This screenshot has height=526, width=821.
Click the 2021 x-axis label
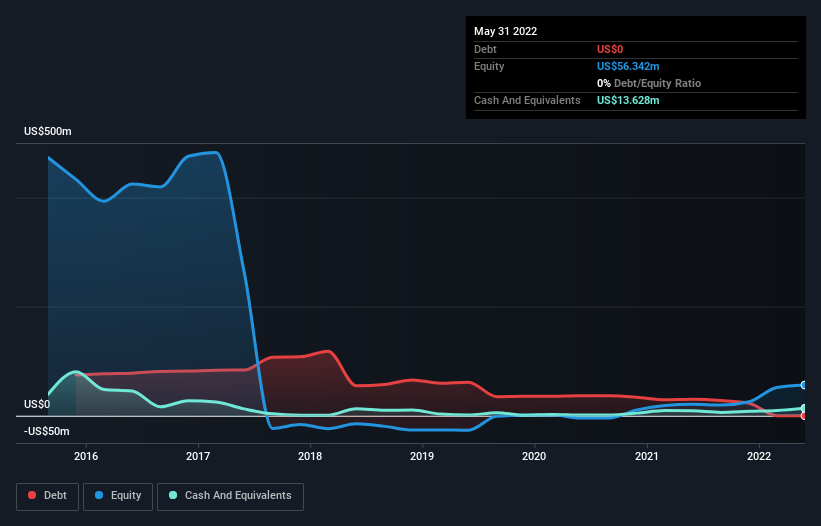tap(647, 456)
